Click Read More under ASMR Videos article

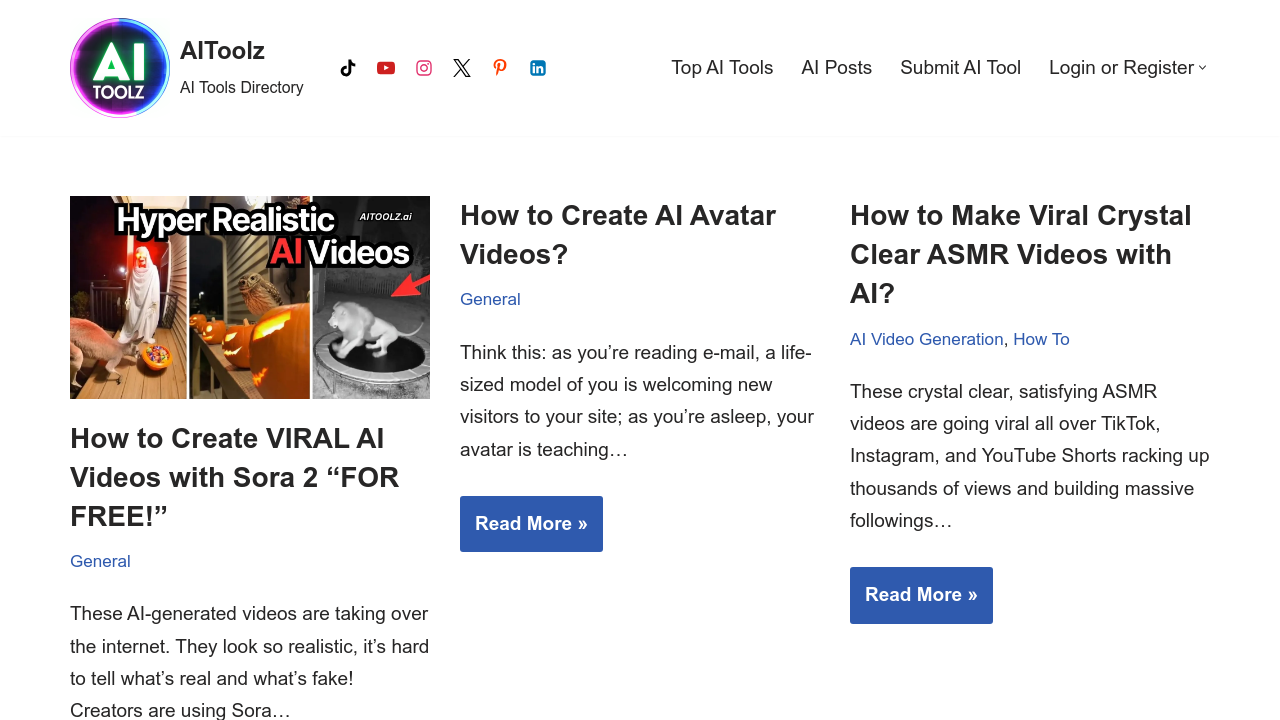921,595
